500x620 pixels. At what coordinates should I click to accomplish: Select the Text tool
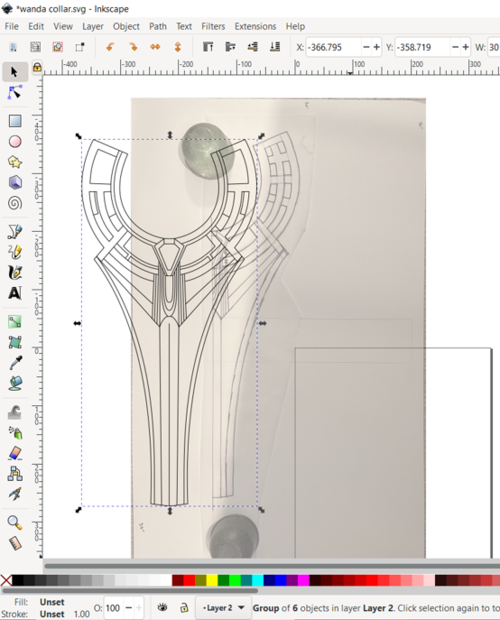coord(15,293)
